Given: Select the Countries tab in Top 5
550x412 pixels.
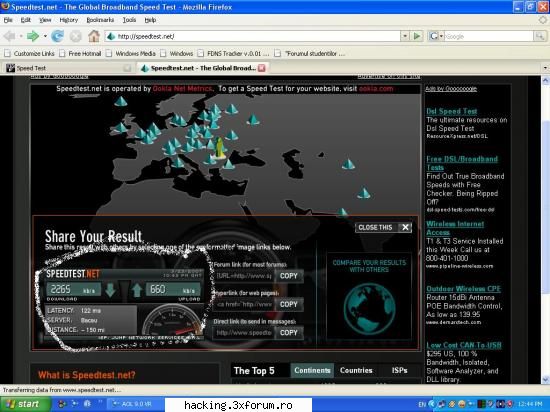Looking at the screenshot, I should (356, 370).
